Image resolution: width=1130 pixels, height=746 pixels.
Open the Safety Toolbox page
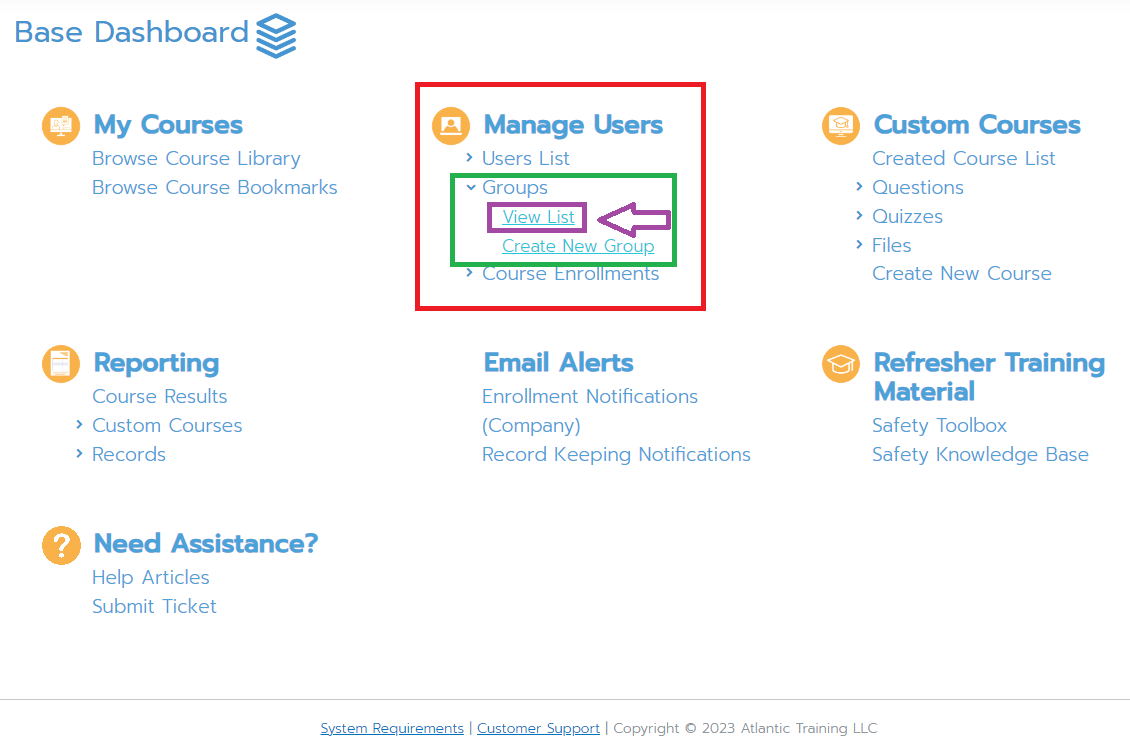939,425
